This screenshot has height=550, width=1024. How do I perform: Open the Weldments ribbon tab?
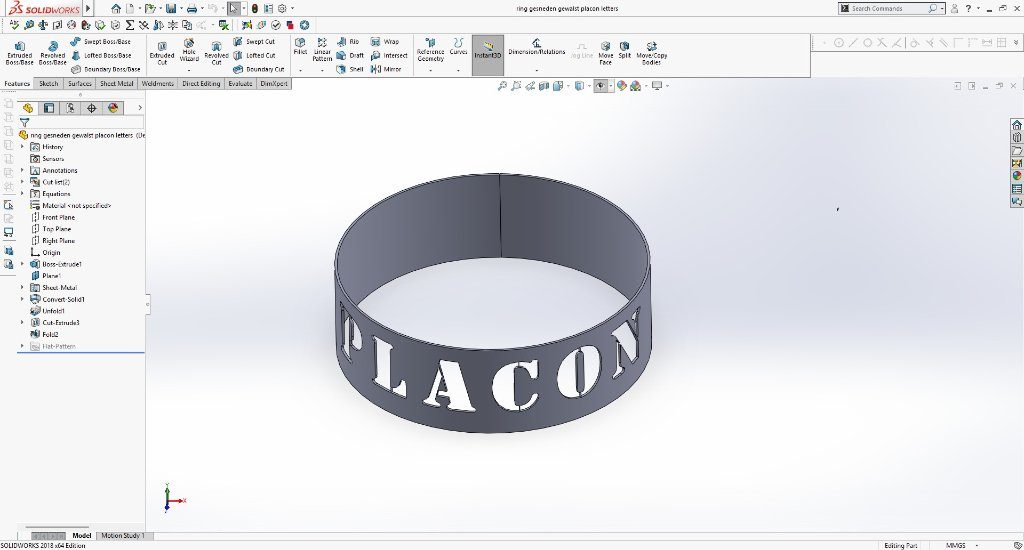(157, 84)
